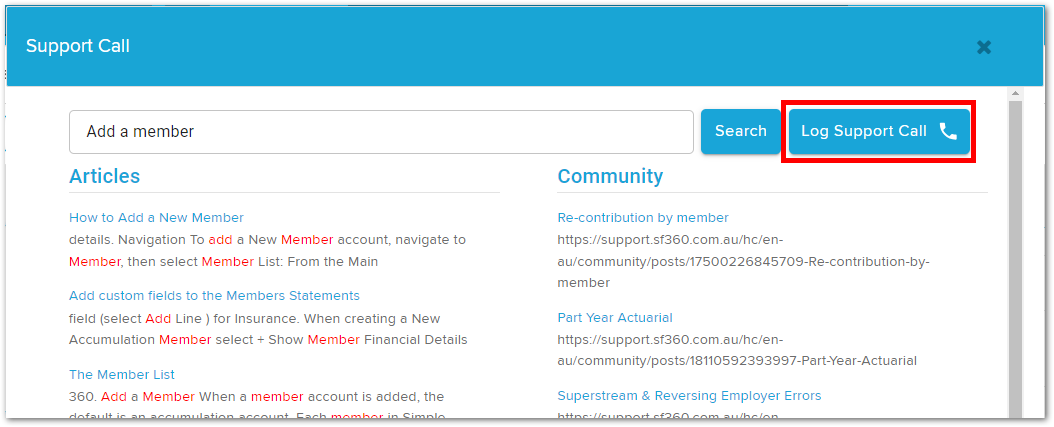Select the Articles section heading
Image resolution: width=1054 pixels, height=427 pixels.
[105, 176]
